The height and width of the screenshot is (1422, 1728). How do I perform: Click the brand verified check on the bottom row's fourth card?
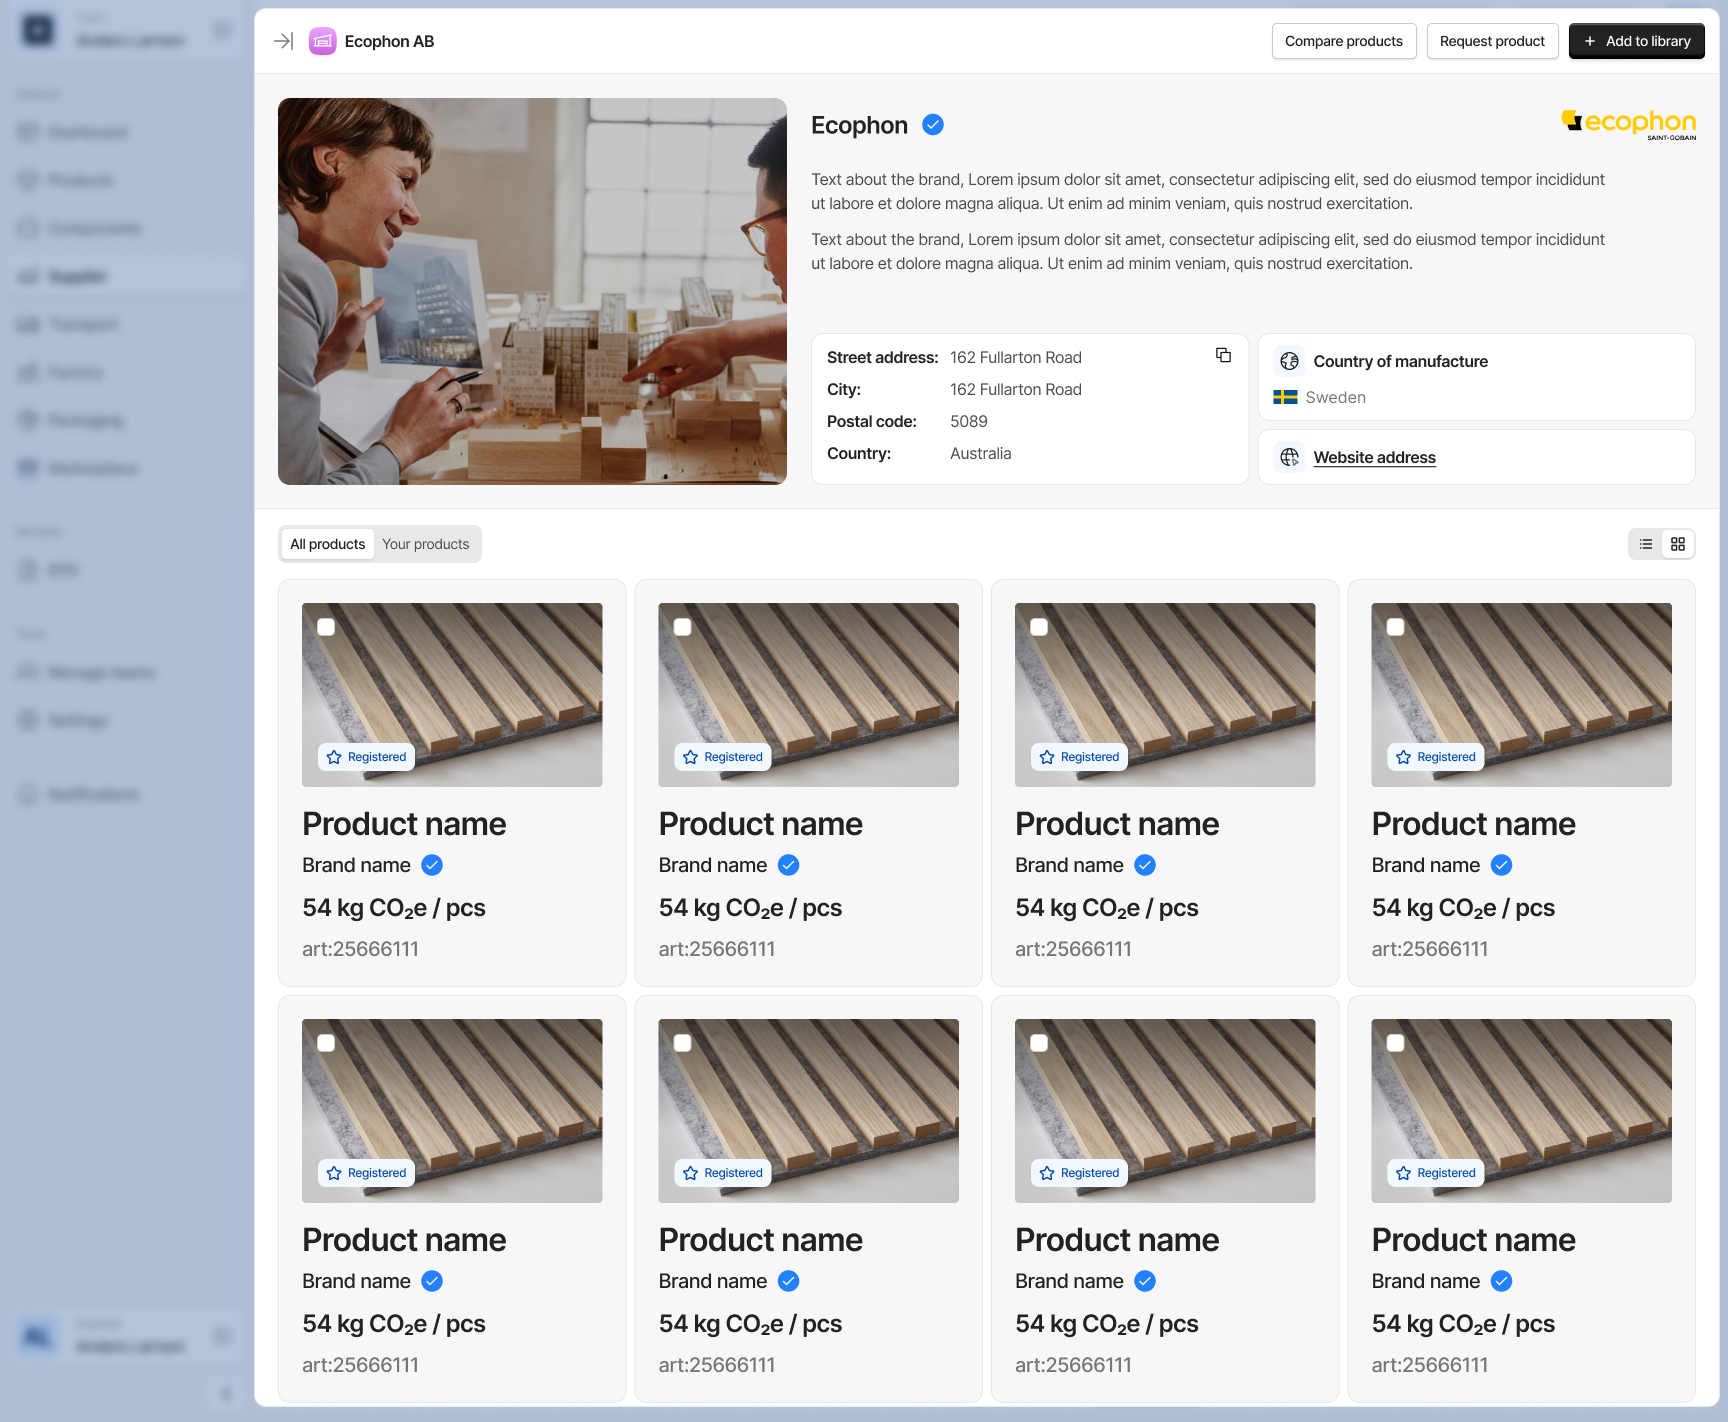1502,1281
